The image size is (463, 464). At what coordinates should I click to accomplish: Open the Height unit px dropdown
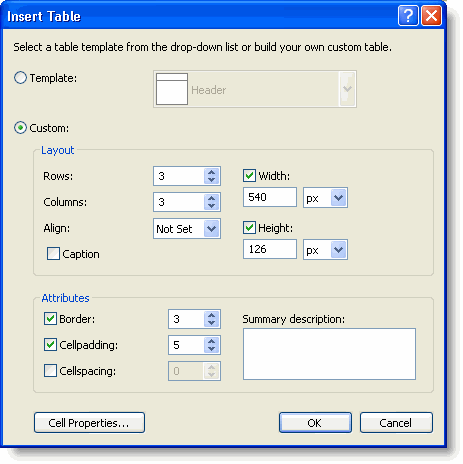click(x=325, y=250)
